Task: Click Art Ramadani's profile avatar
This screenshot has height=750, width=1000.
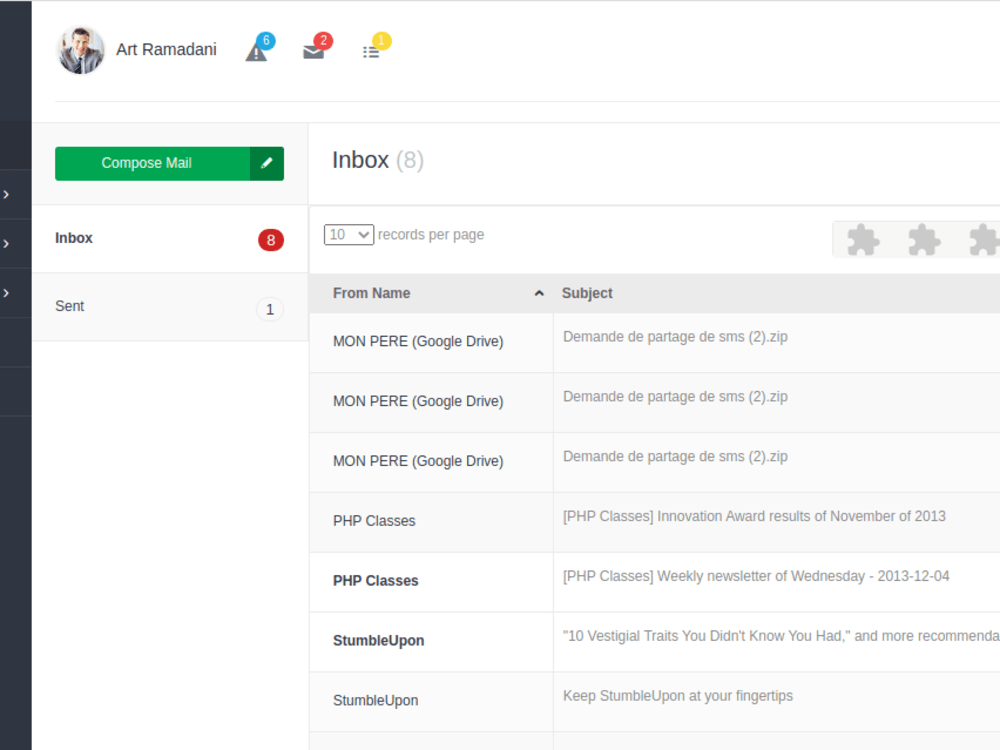Action: (x=80, y=50)
